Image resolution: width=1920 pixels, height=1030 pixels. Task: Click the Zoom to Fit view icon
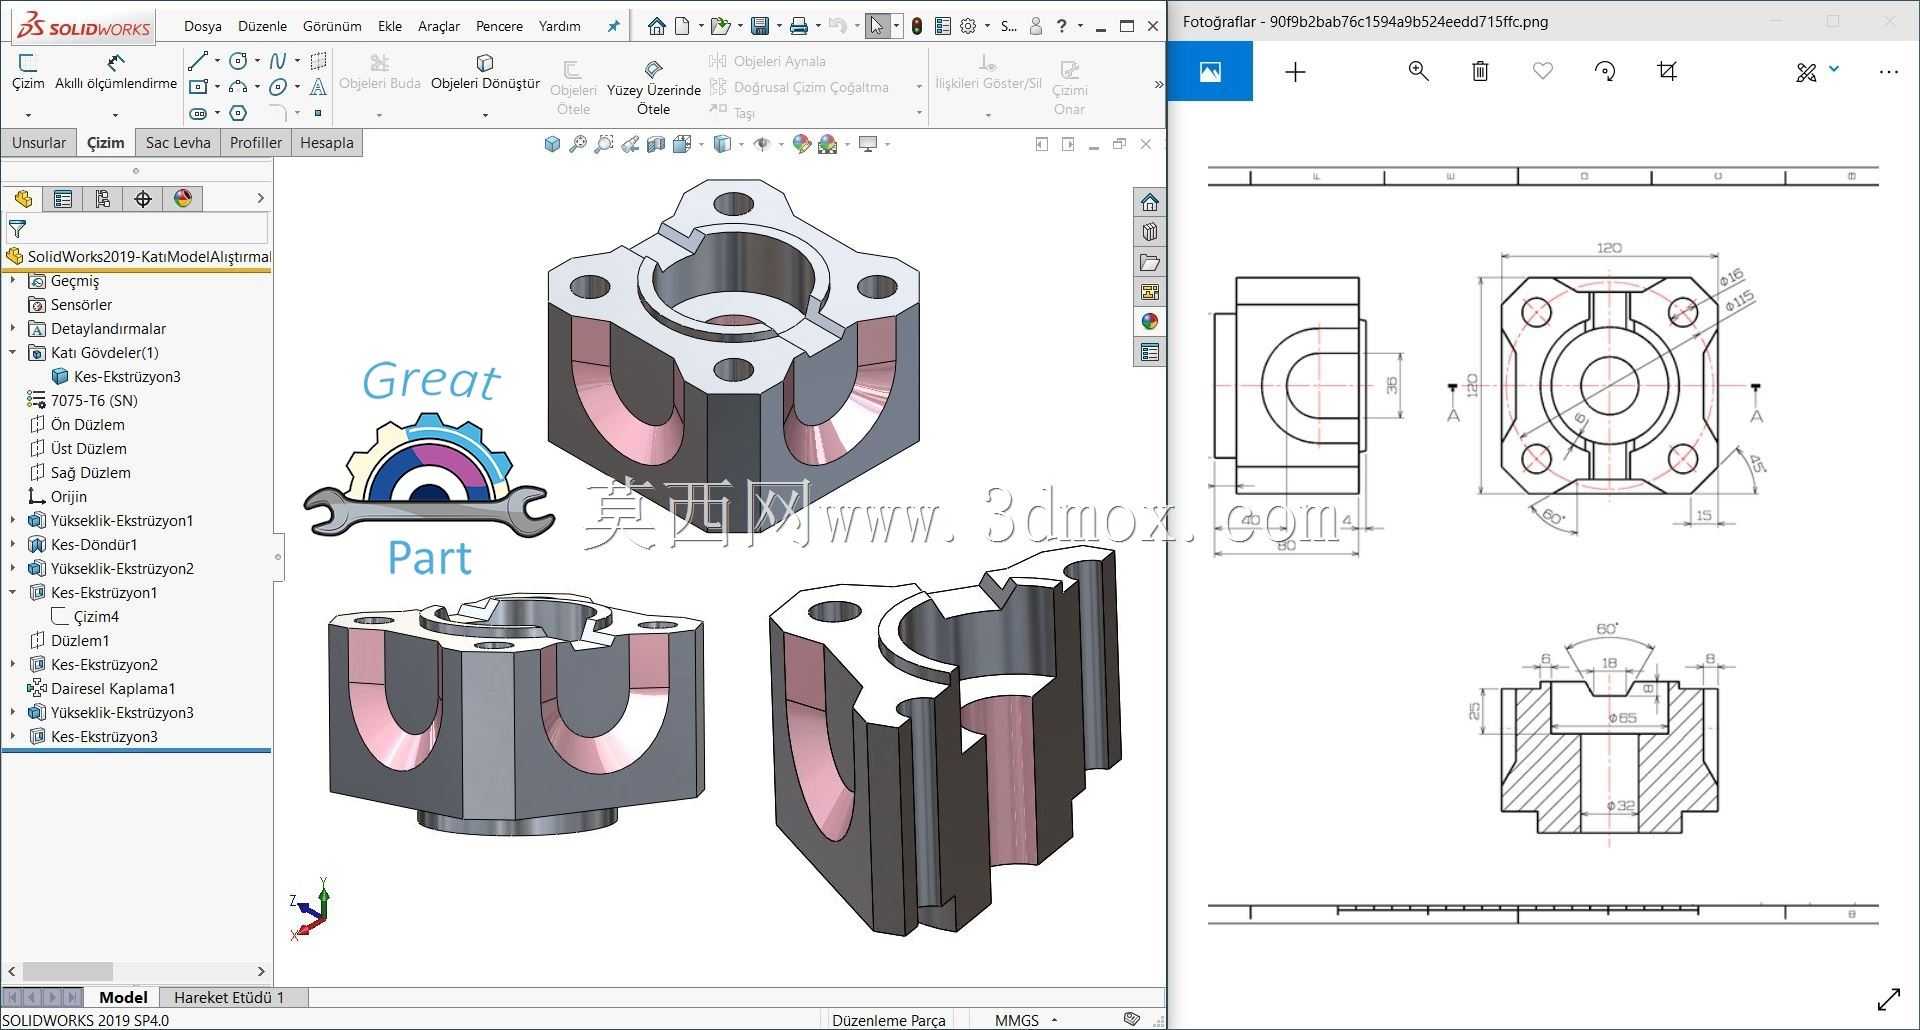pos(578,144)
